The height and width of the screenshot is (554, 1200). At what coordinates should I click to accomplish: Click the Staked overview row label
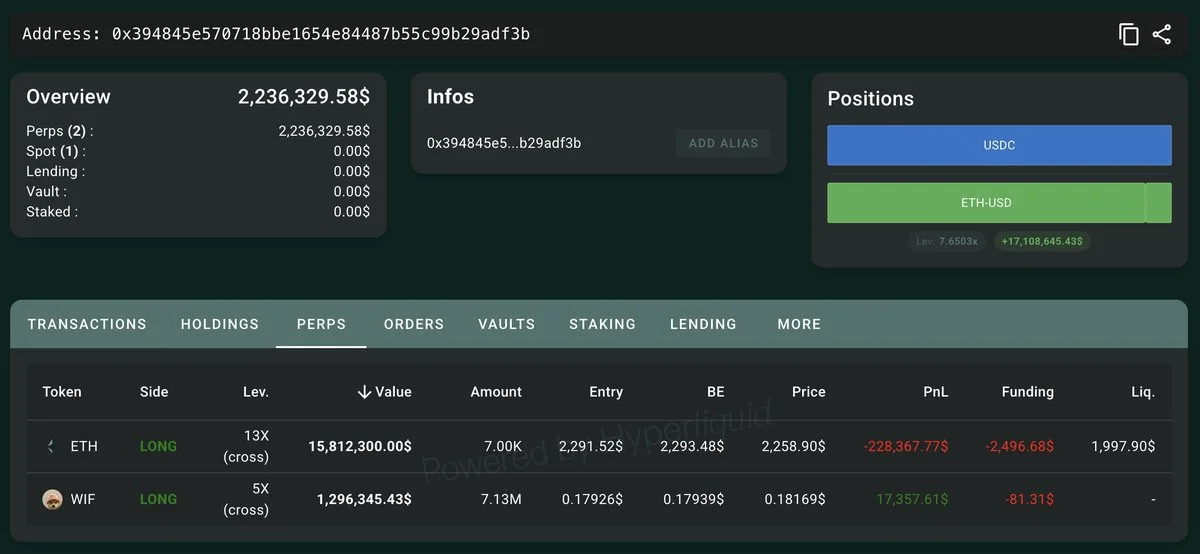tap(52, 211)
